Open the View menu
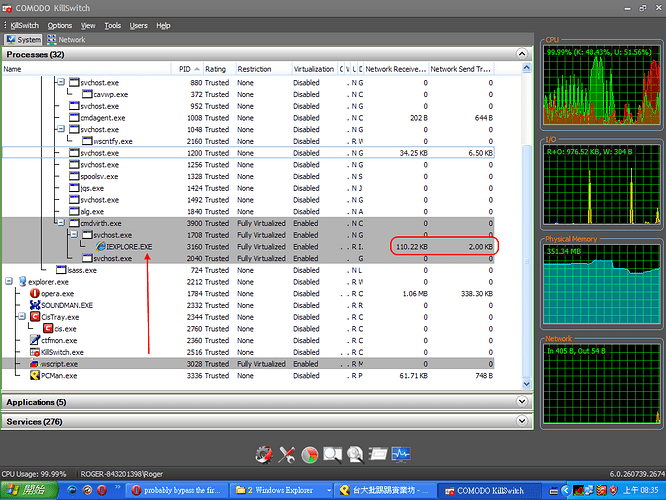This screenshot has height=500, width=666. click(x=88, y=25)
